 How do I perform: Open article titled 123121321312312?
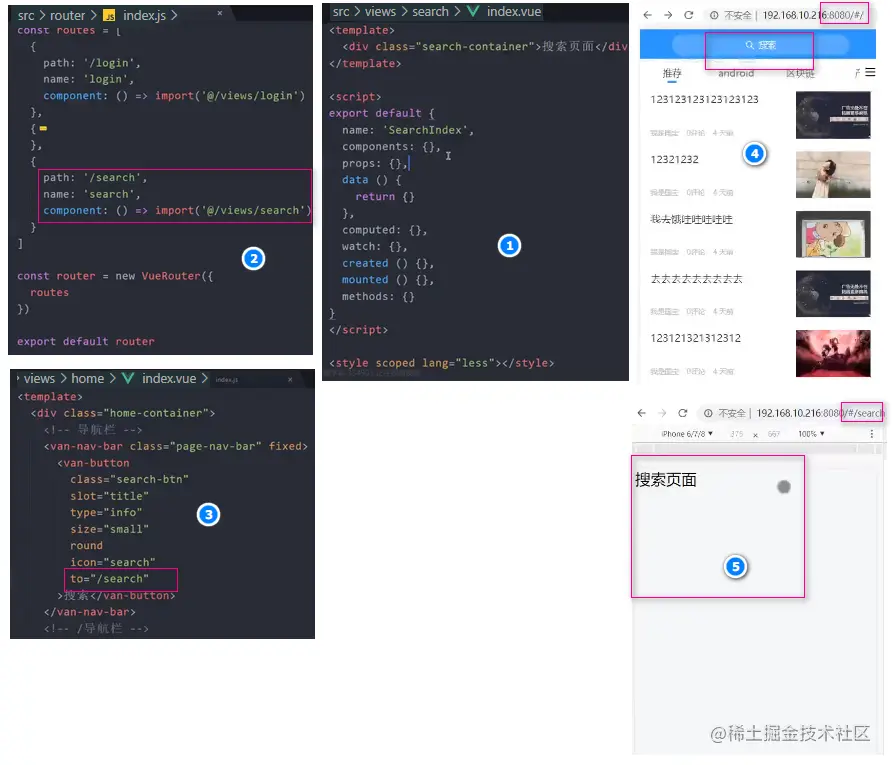pyautogui.click(x=695, y=338)
